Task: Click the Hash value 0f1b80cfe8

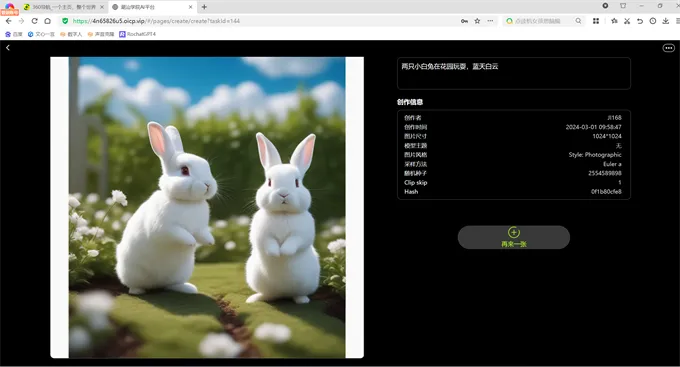Action: tap(606, 192)
